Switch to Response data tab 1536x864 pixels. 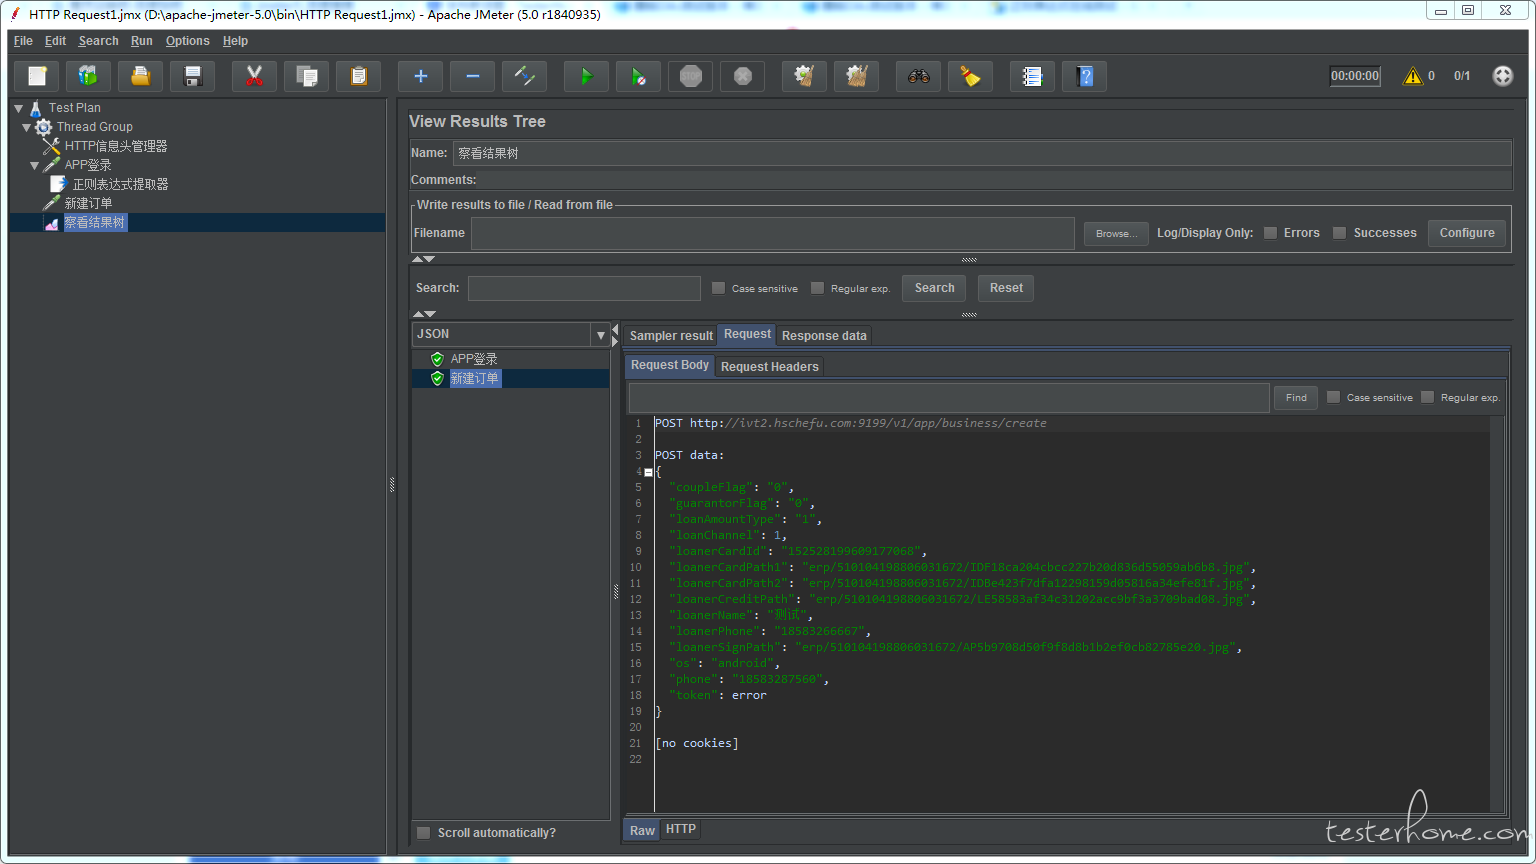(x=824, y=336)
